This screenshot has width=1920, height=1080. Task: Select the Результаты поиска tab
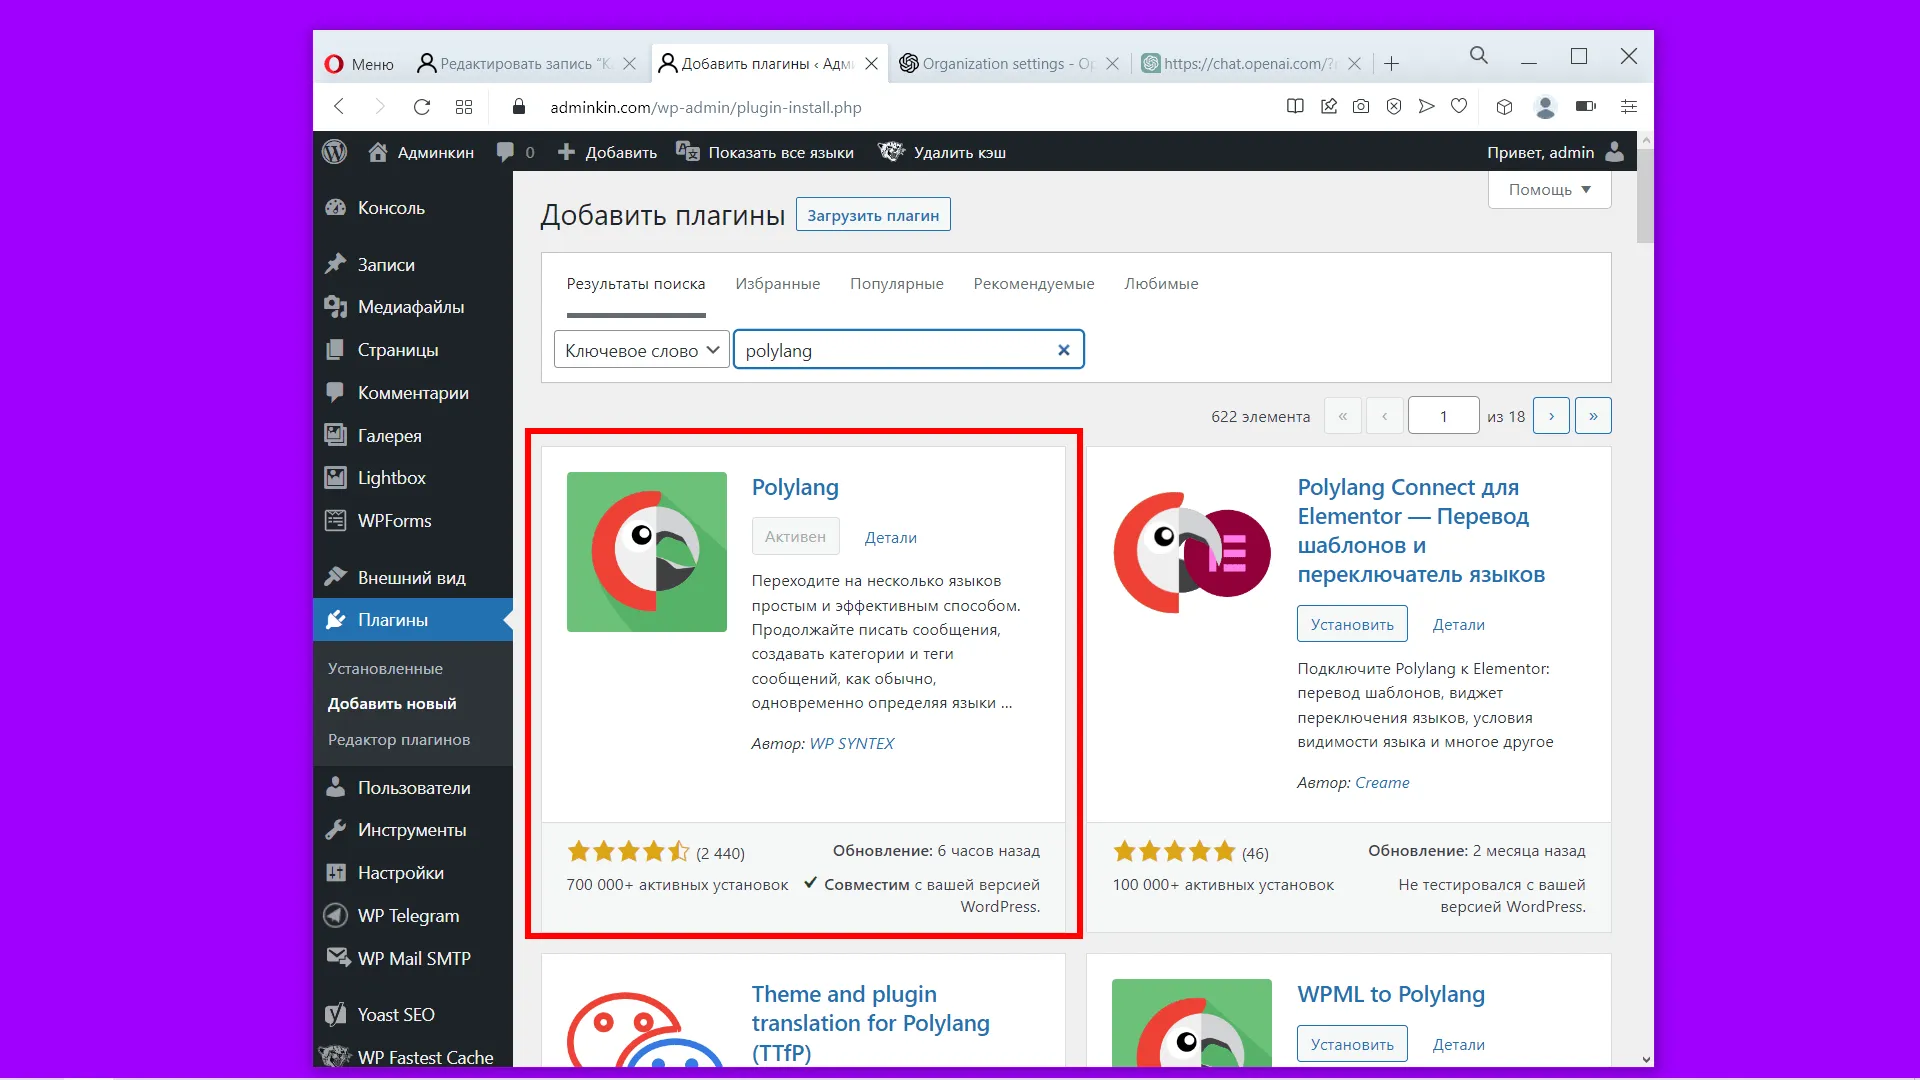tap(635, 284)
